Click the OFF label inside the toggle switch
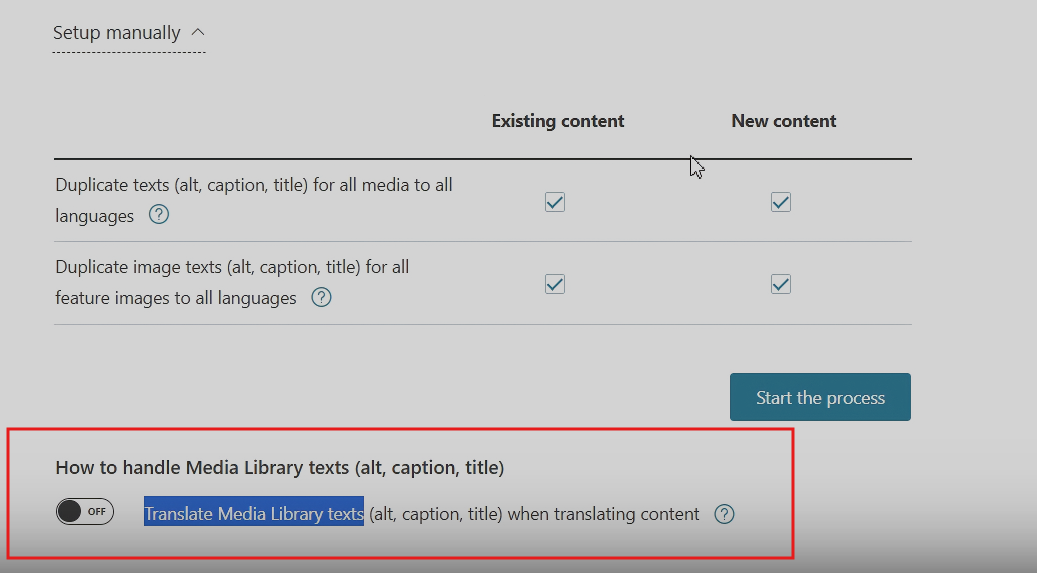1037x573 pixels. pyautogui.click(x=97, y=512)
